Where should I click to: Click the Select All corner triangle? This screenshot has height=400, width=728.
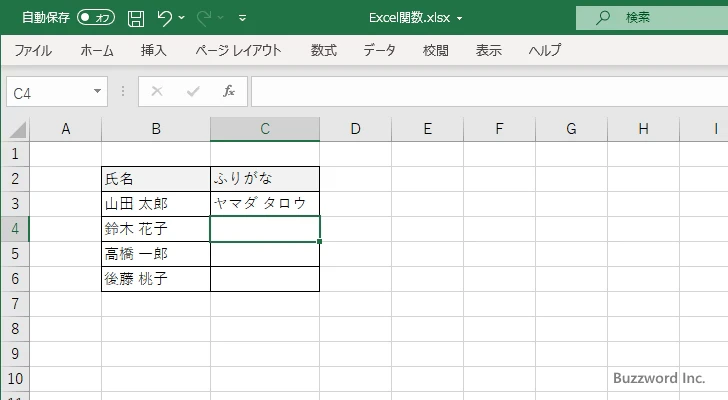click(x=17, y=129)
